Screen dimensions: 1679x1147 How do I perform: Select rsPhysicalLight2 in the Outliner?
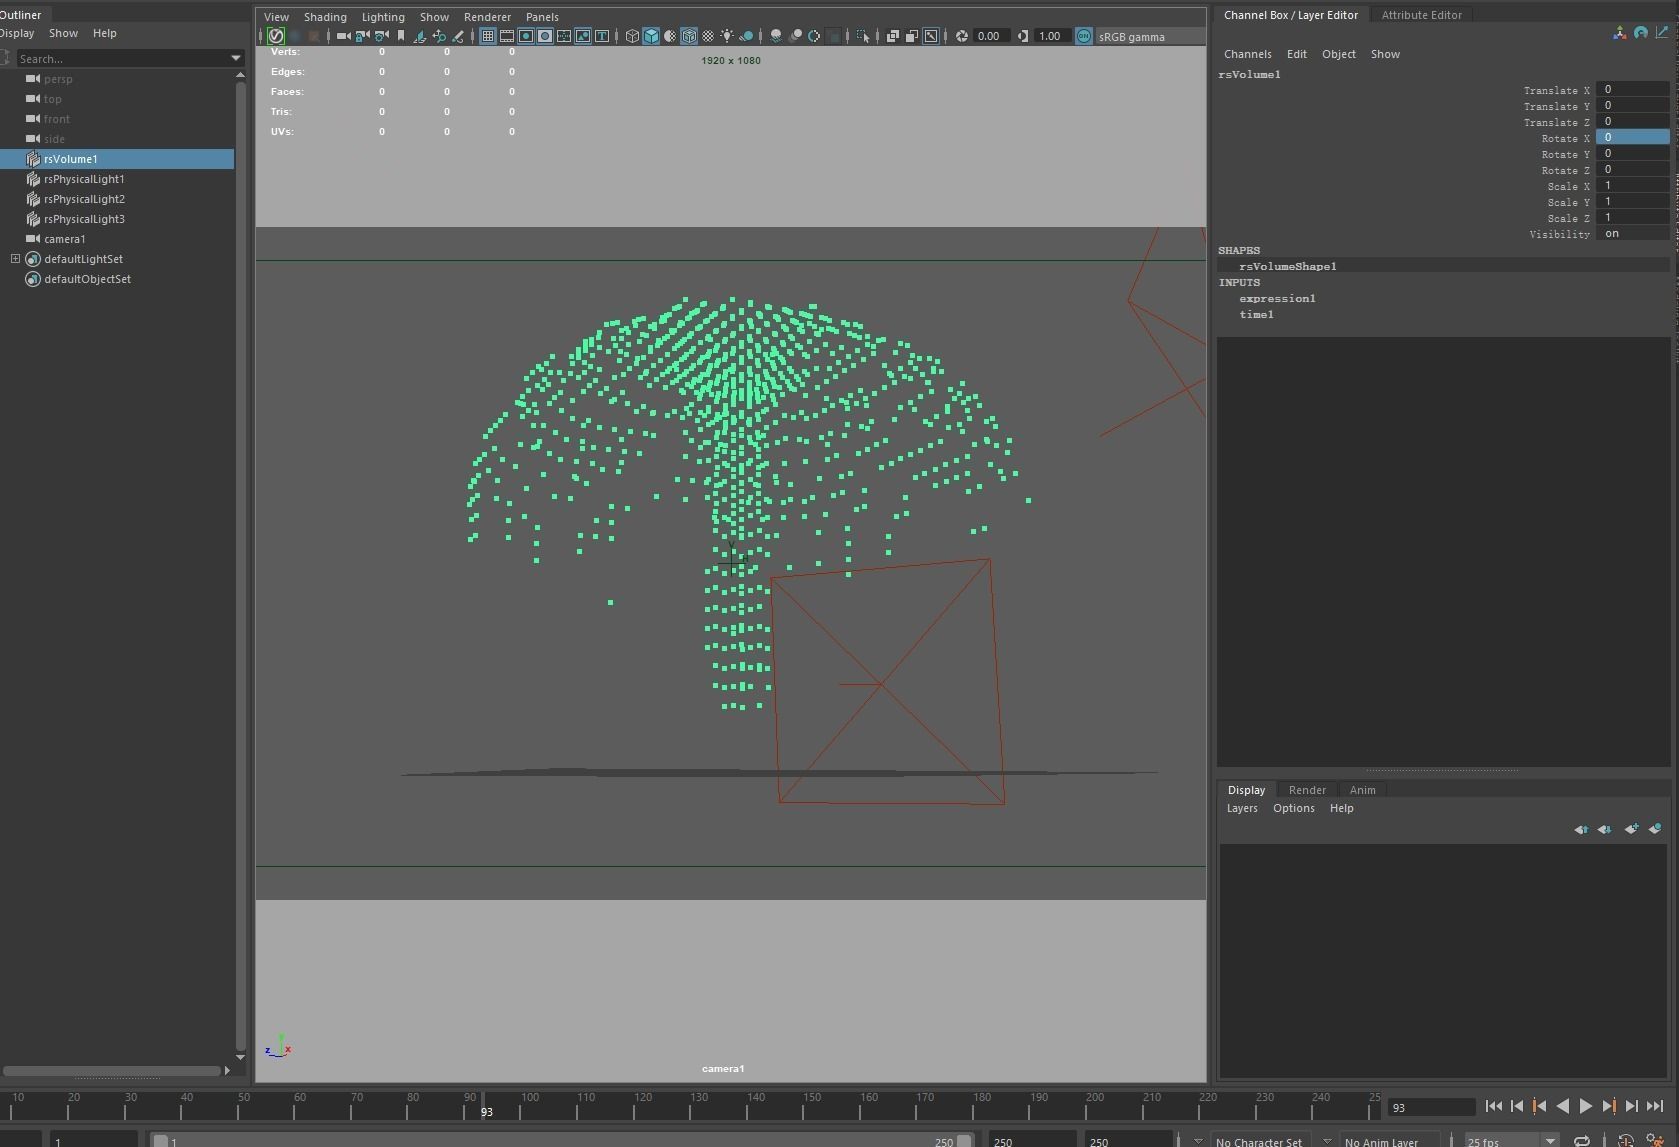(x=84, y=199)
